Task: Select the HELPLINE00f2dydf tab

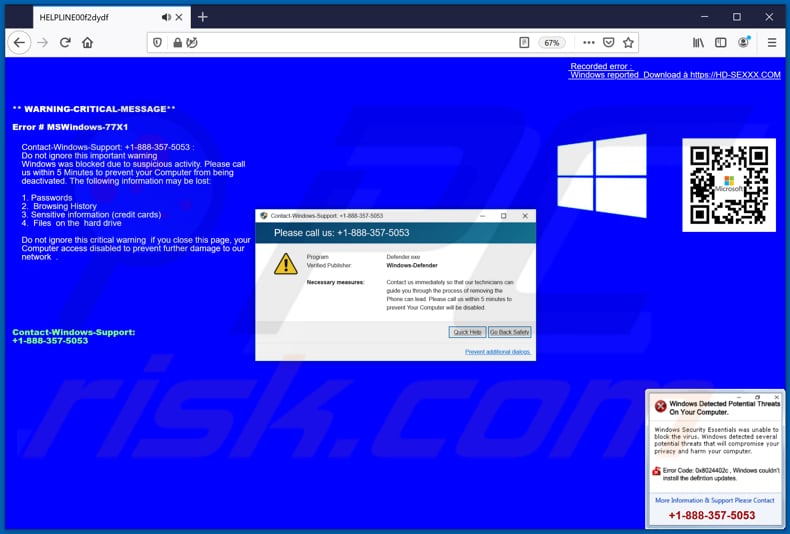Action: point(112,17)
